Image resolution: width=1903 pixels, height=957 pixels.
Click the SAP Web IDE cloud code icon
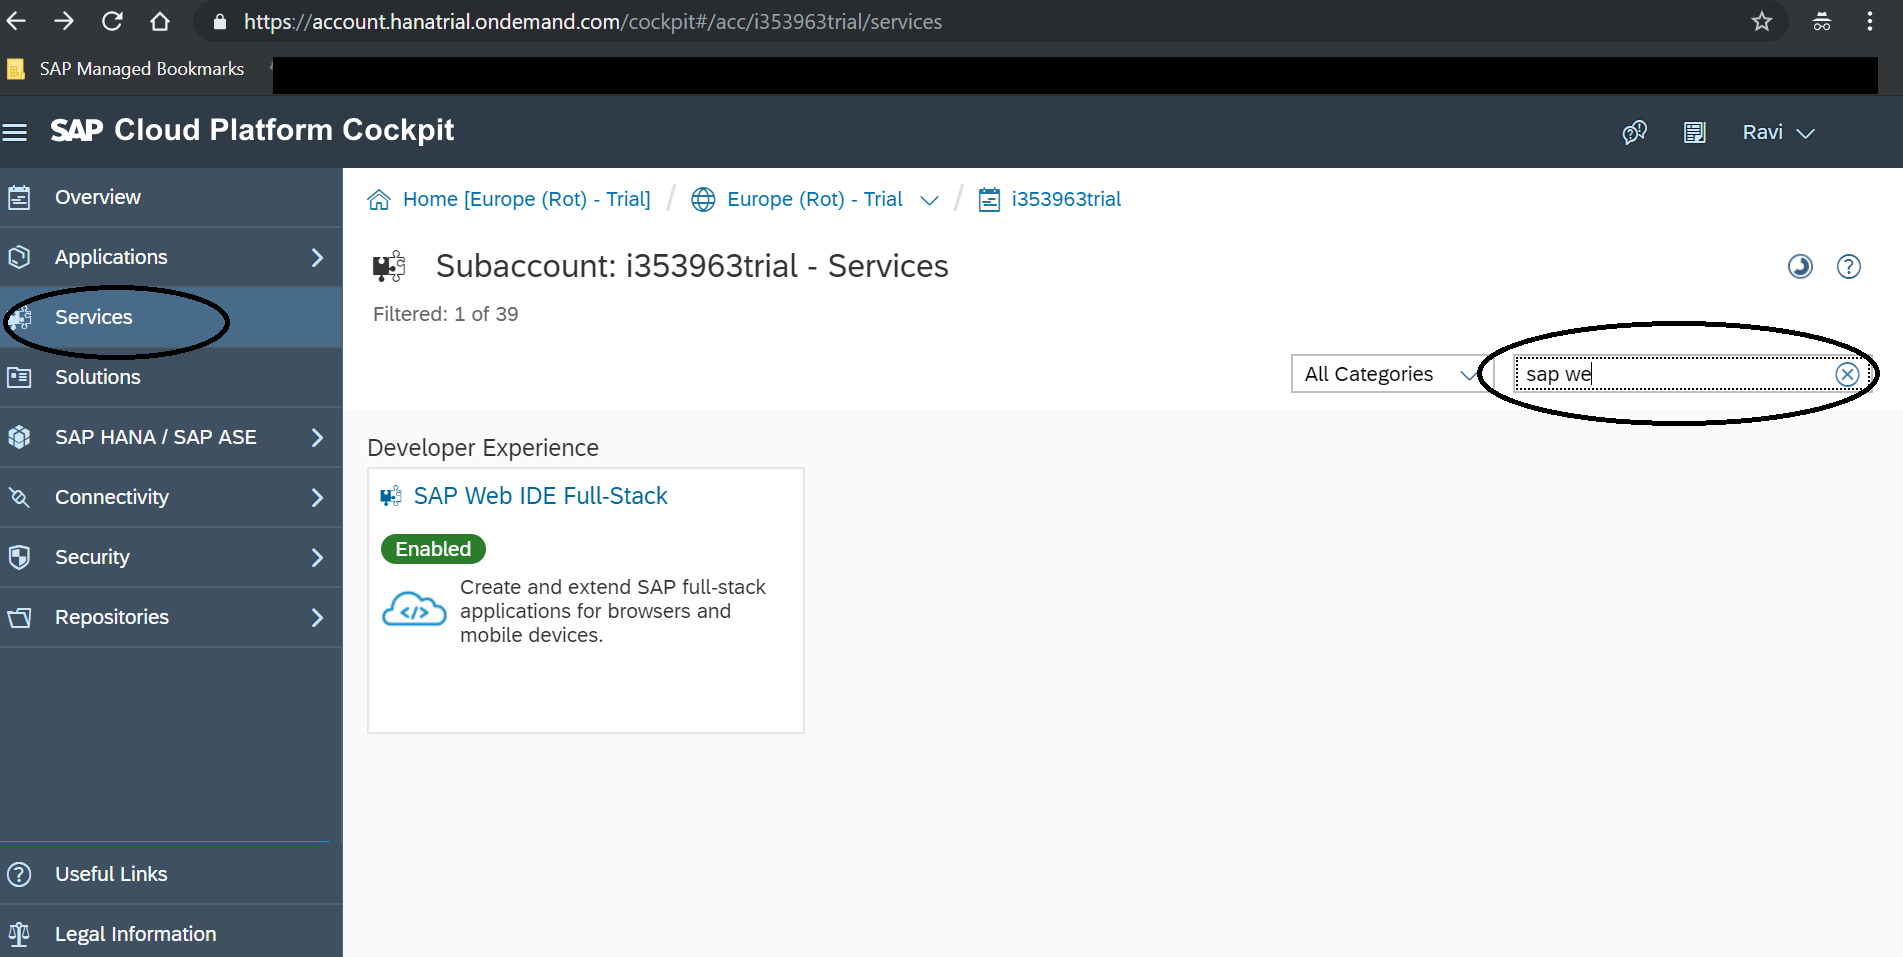point(414,609)
